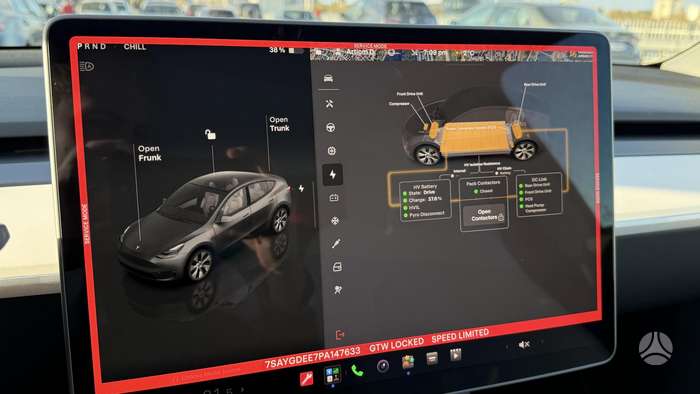Select the High Voltage lightning bolt tab
The height and width of the screenshot is (394, 700).
click(x=333, y=174)
